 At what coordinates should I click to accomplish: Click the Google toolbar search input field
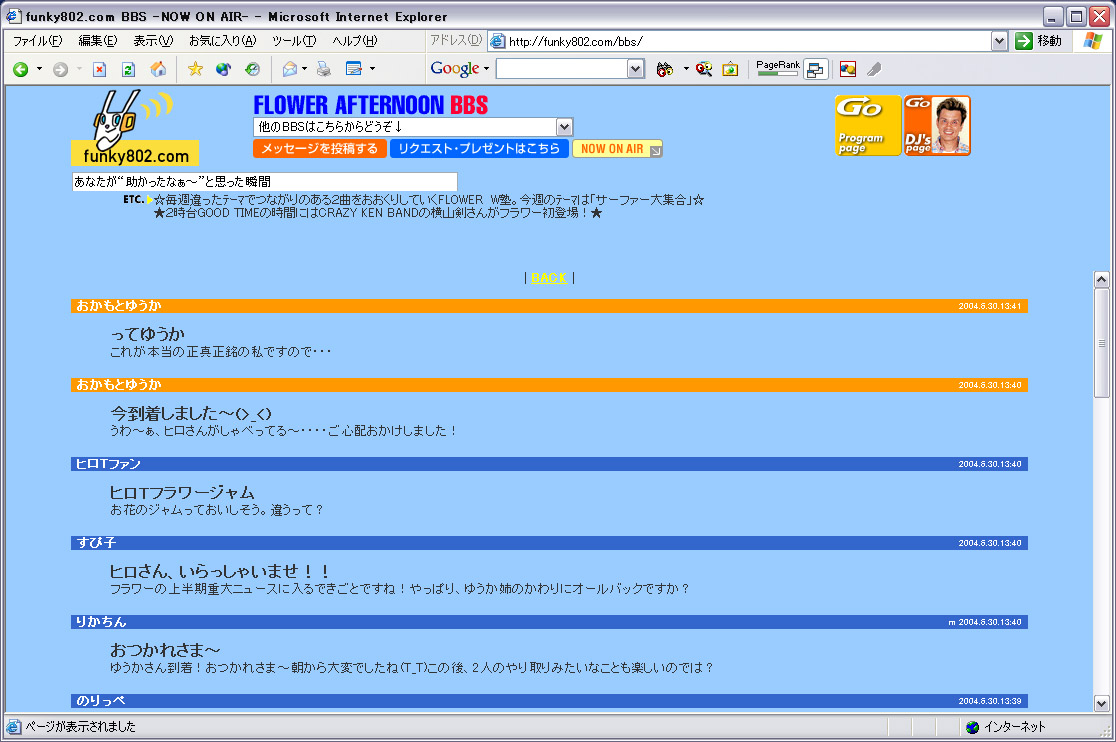click(x=561, y=69)
